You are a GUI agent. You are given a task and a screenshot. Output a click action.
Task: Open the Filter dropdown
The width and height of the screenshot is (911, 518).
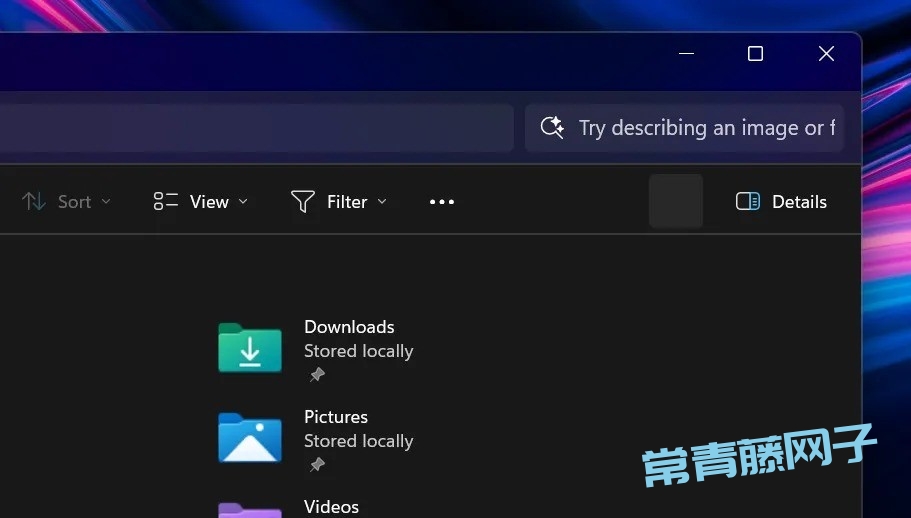pos(338,202)
